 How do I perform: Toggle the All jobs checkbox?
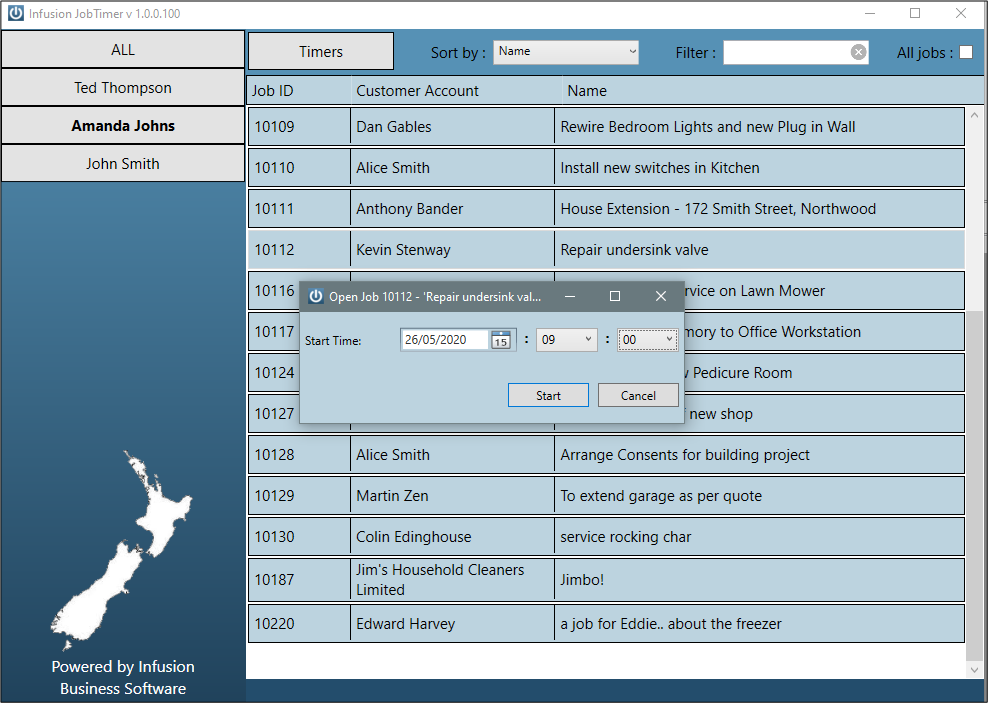[965, 52]
